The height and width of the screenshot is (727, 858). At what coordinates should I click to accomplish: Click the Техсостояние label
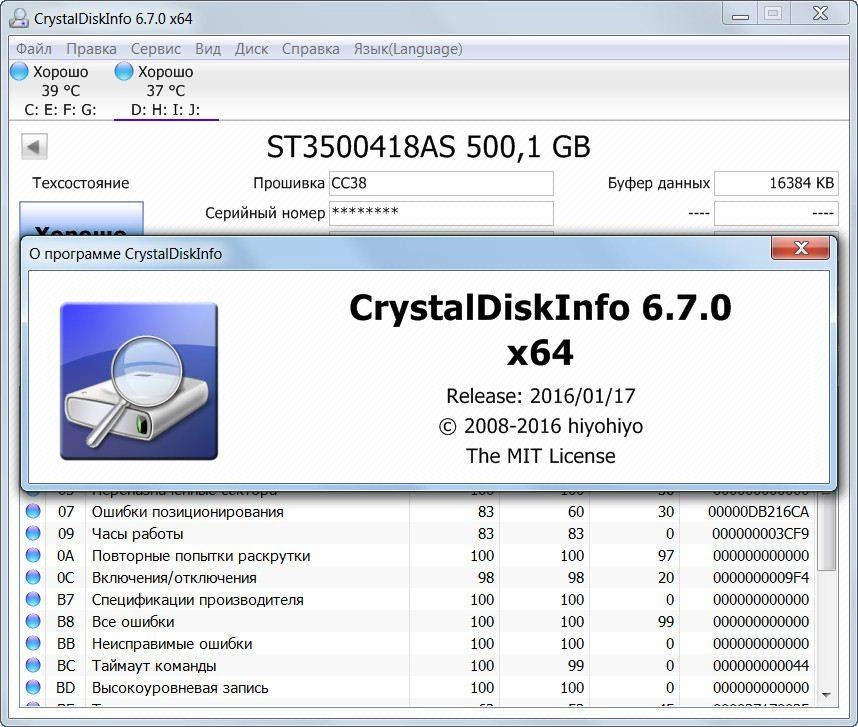[80, 183]
